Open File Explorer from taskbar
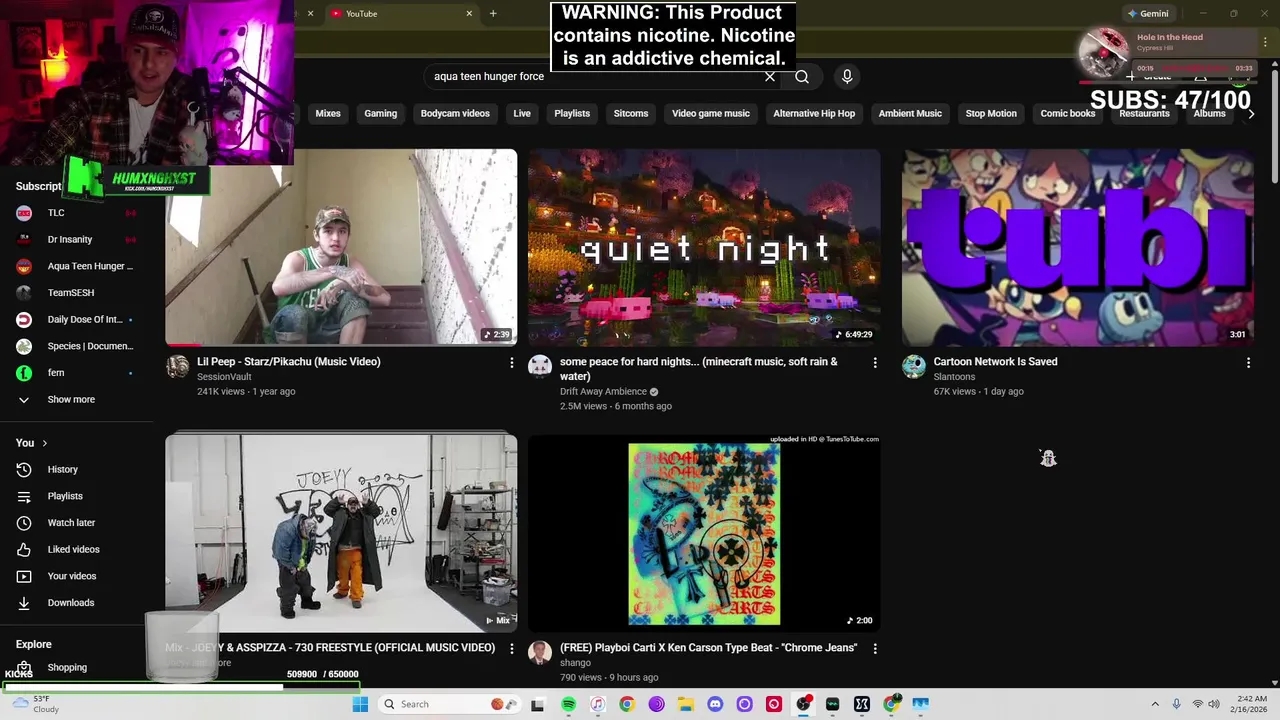The image size is (1280, 720). click(x=686, y=704)
